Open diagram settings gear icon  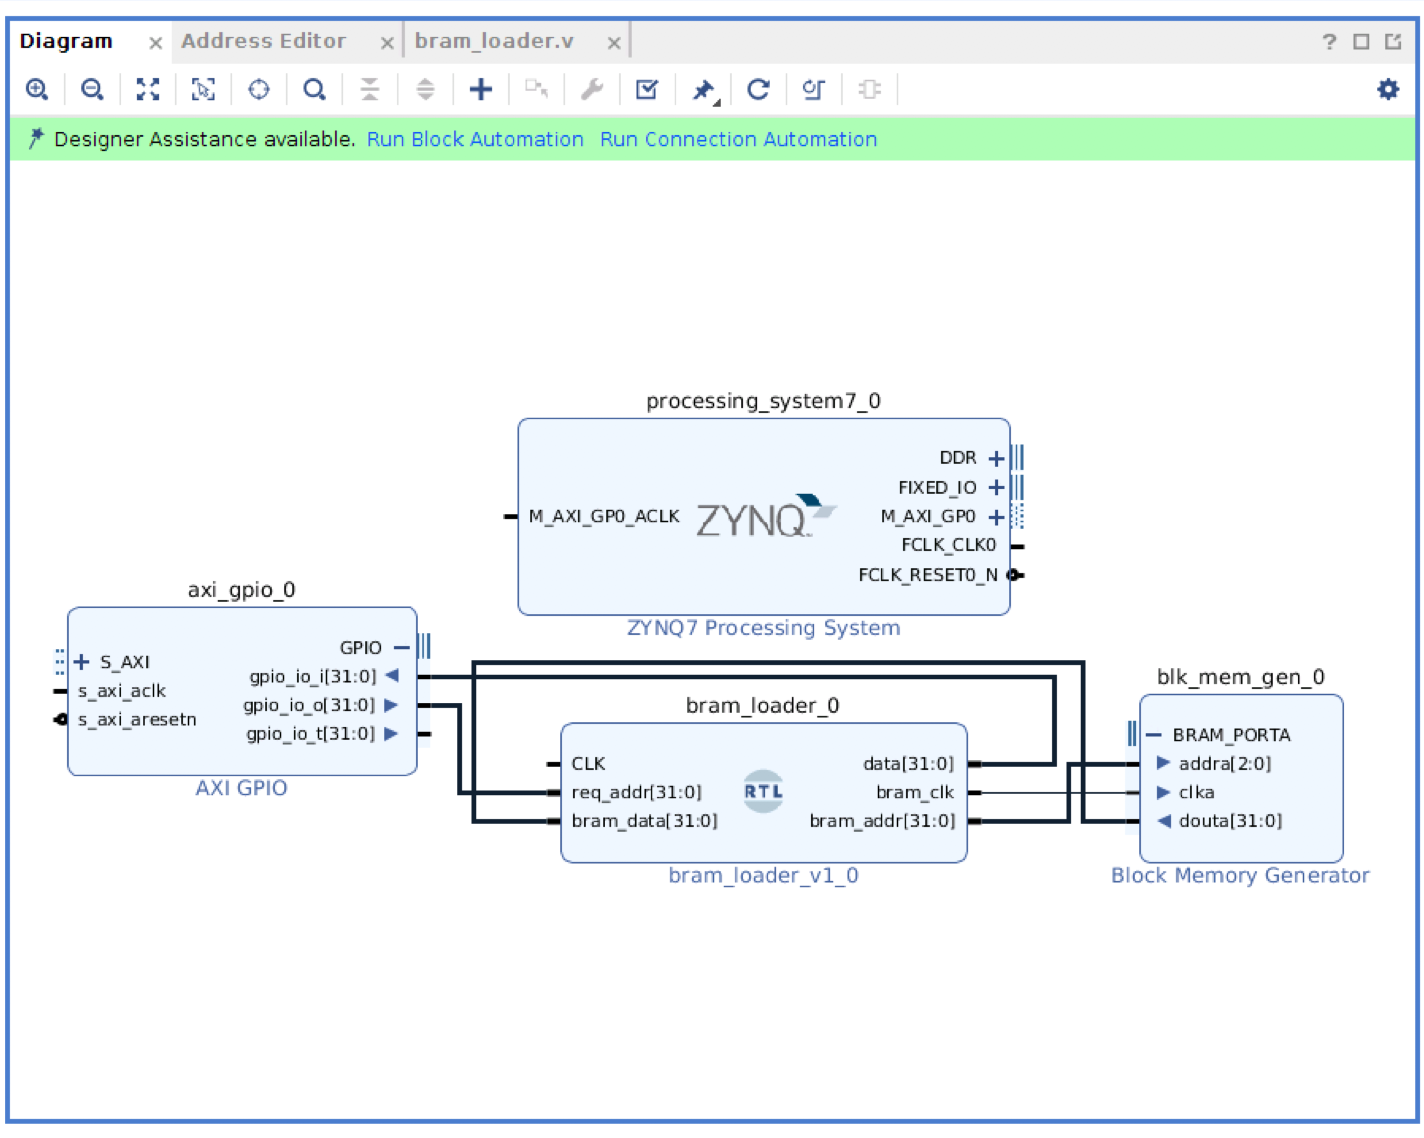(1388, 90)
